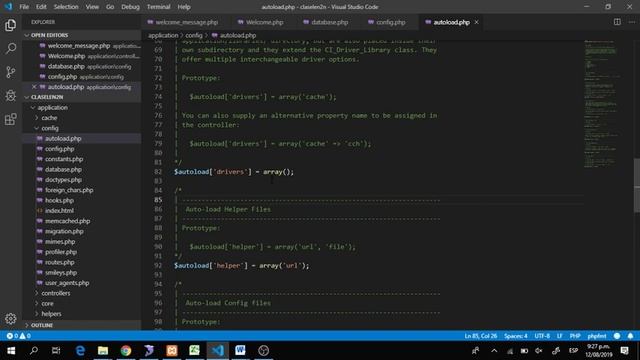The width and height of the screenshot is (640, 360).
Task: Show hidden system tray icons
Action: pos(494,351)
